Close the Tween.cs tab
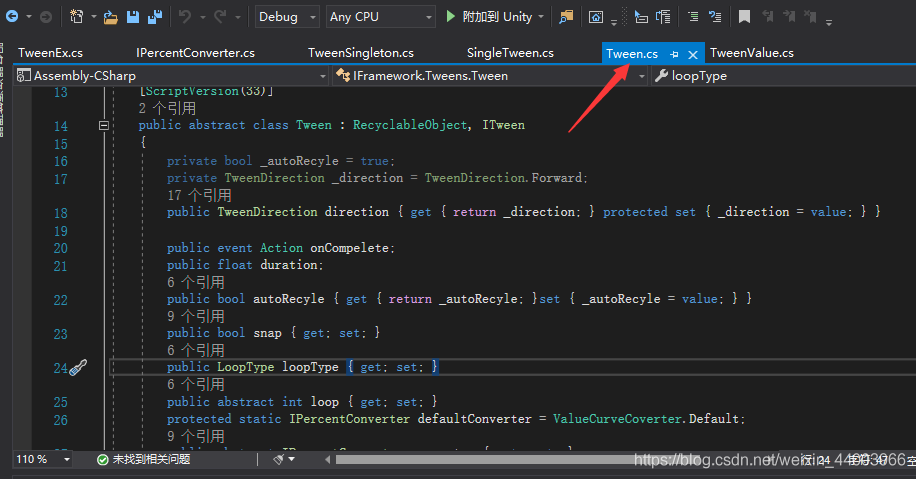Screen dimensions: 916x479 click(x=693, y=54)
